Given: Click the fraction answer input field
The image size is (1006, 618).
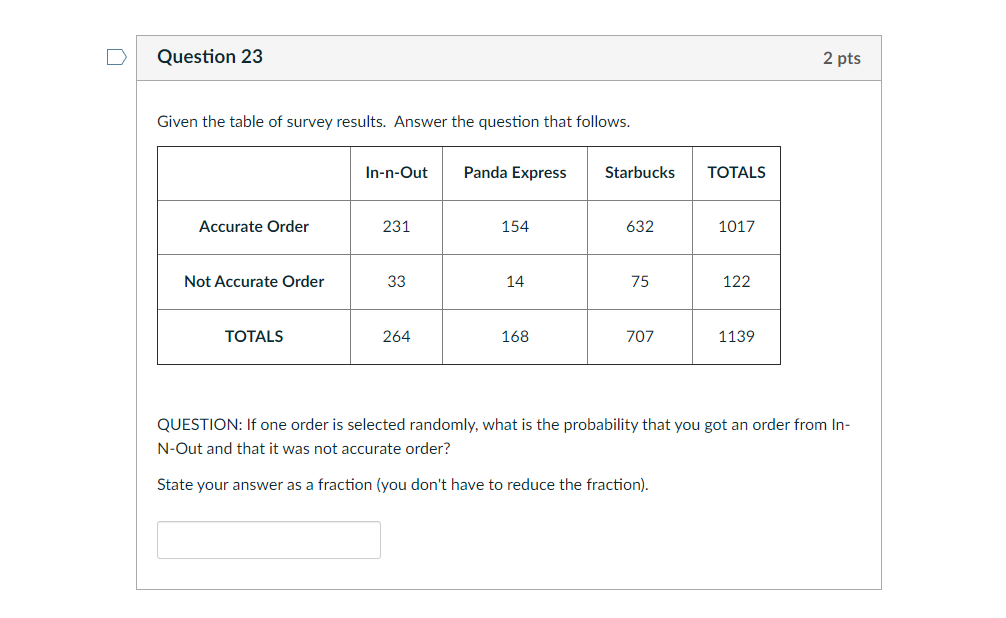Looking at the screenshot, I should [269, 540].
